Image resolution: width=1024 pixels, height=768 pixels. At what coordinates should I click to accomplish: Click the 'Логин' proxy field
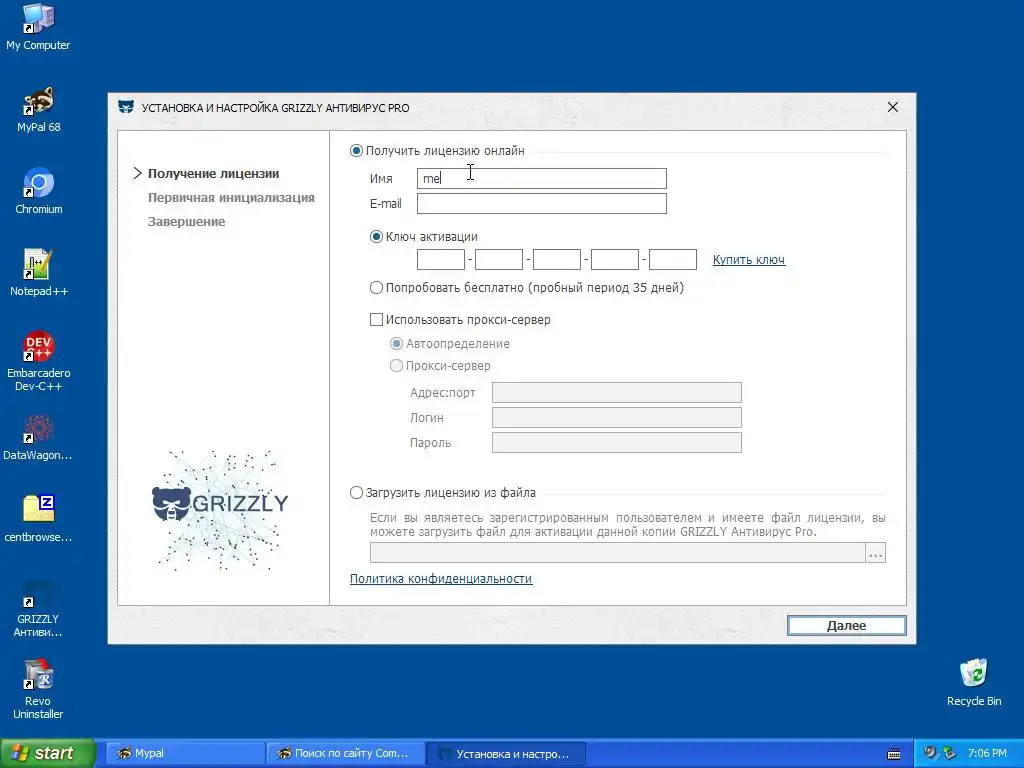click(x=616, y=417)
